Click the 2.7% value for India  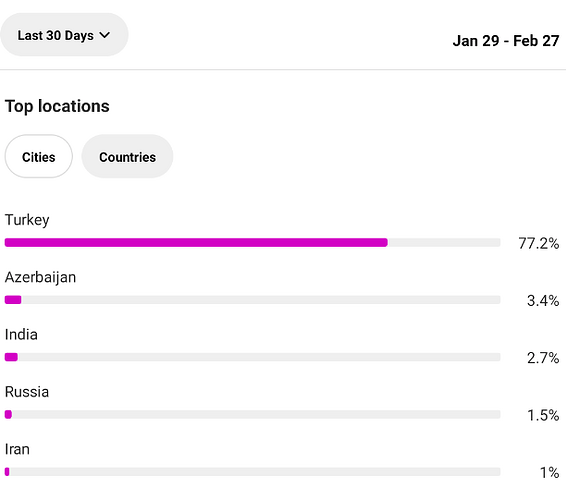tap(543, 358)
